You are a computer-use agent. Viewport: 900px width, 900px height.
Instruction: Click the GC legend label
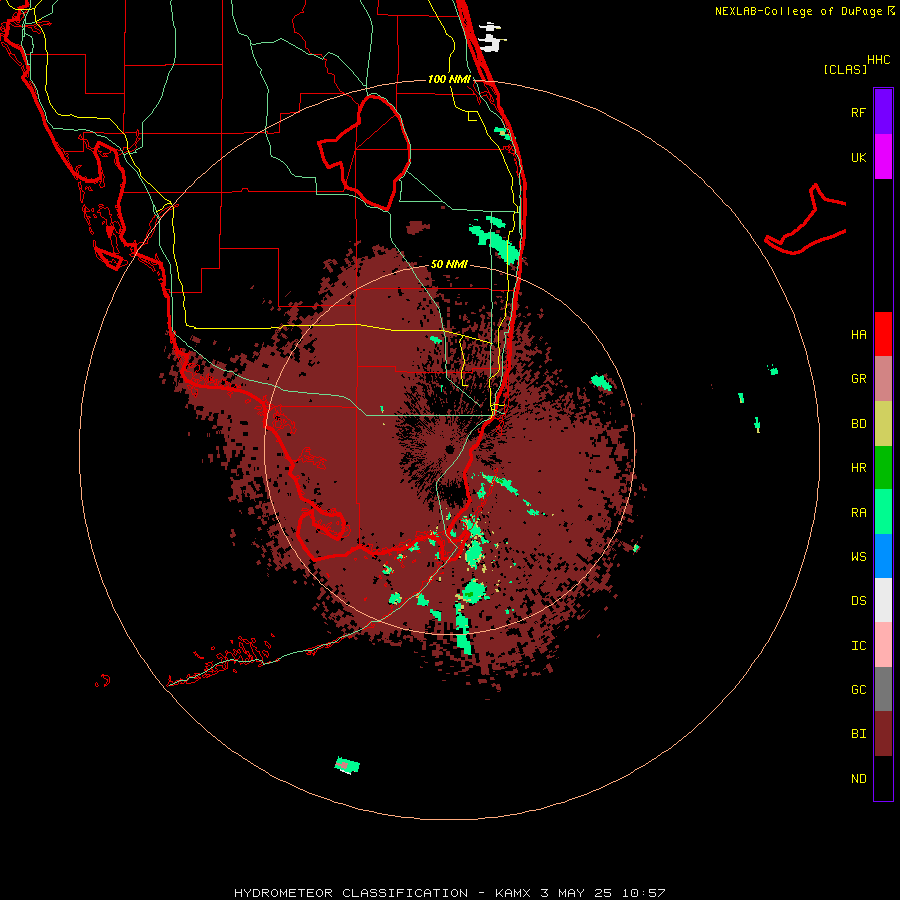859,689
